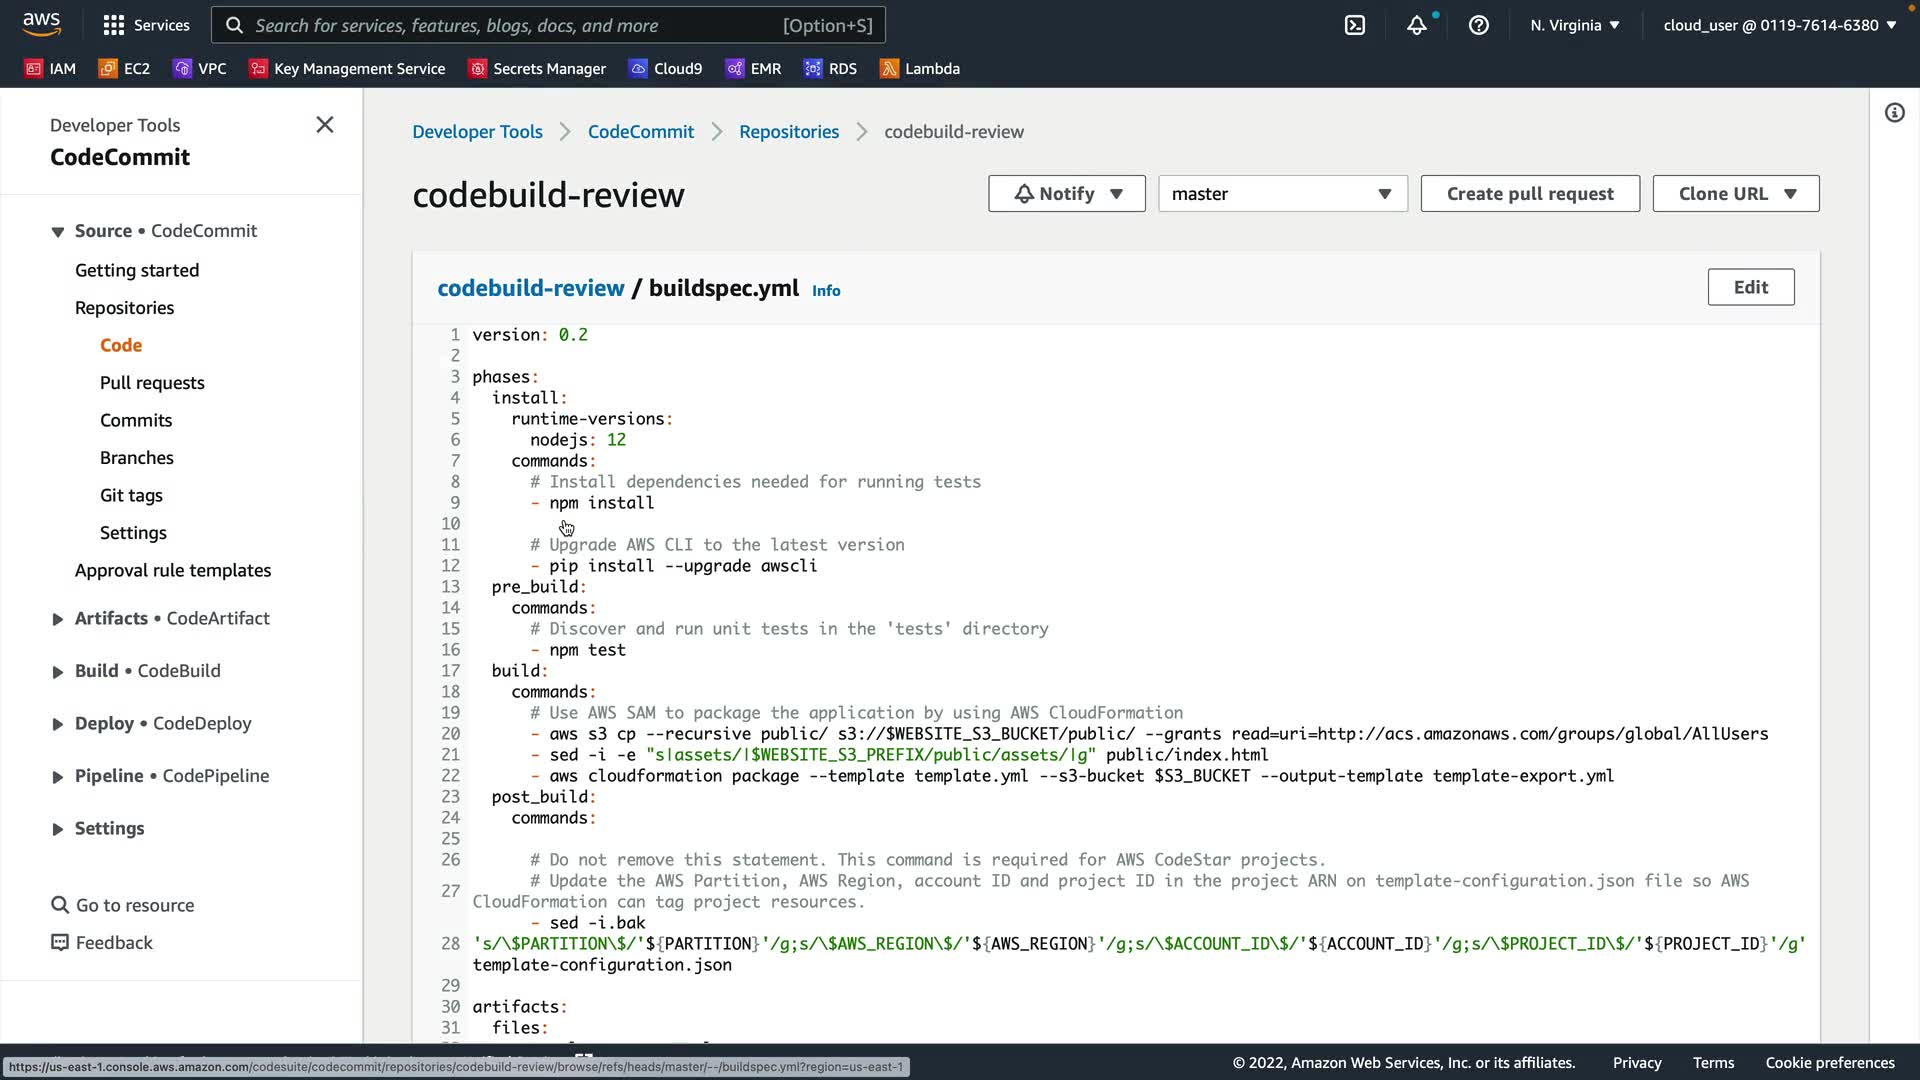This screenshot has height=1080, width=1920.
Task: Collapse Source CodeCommit section
Action: pos(58,232)
